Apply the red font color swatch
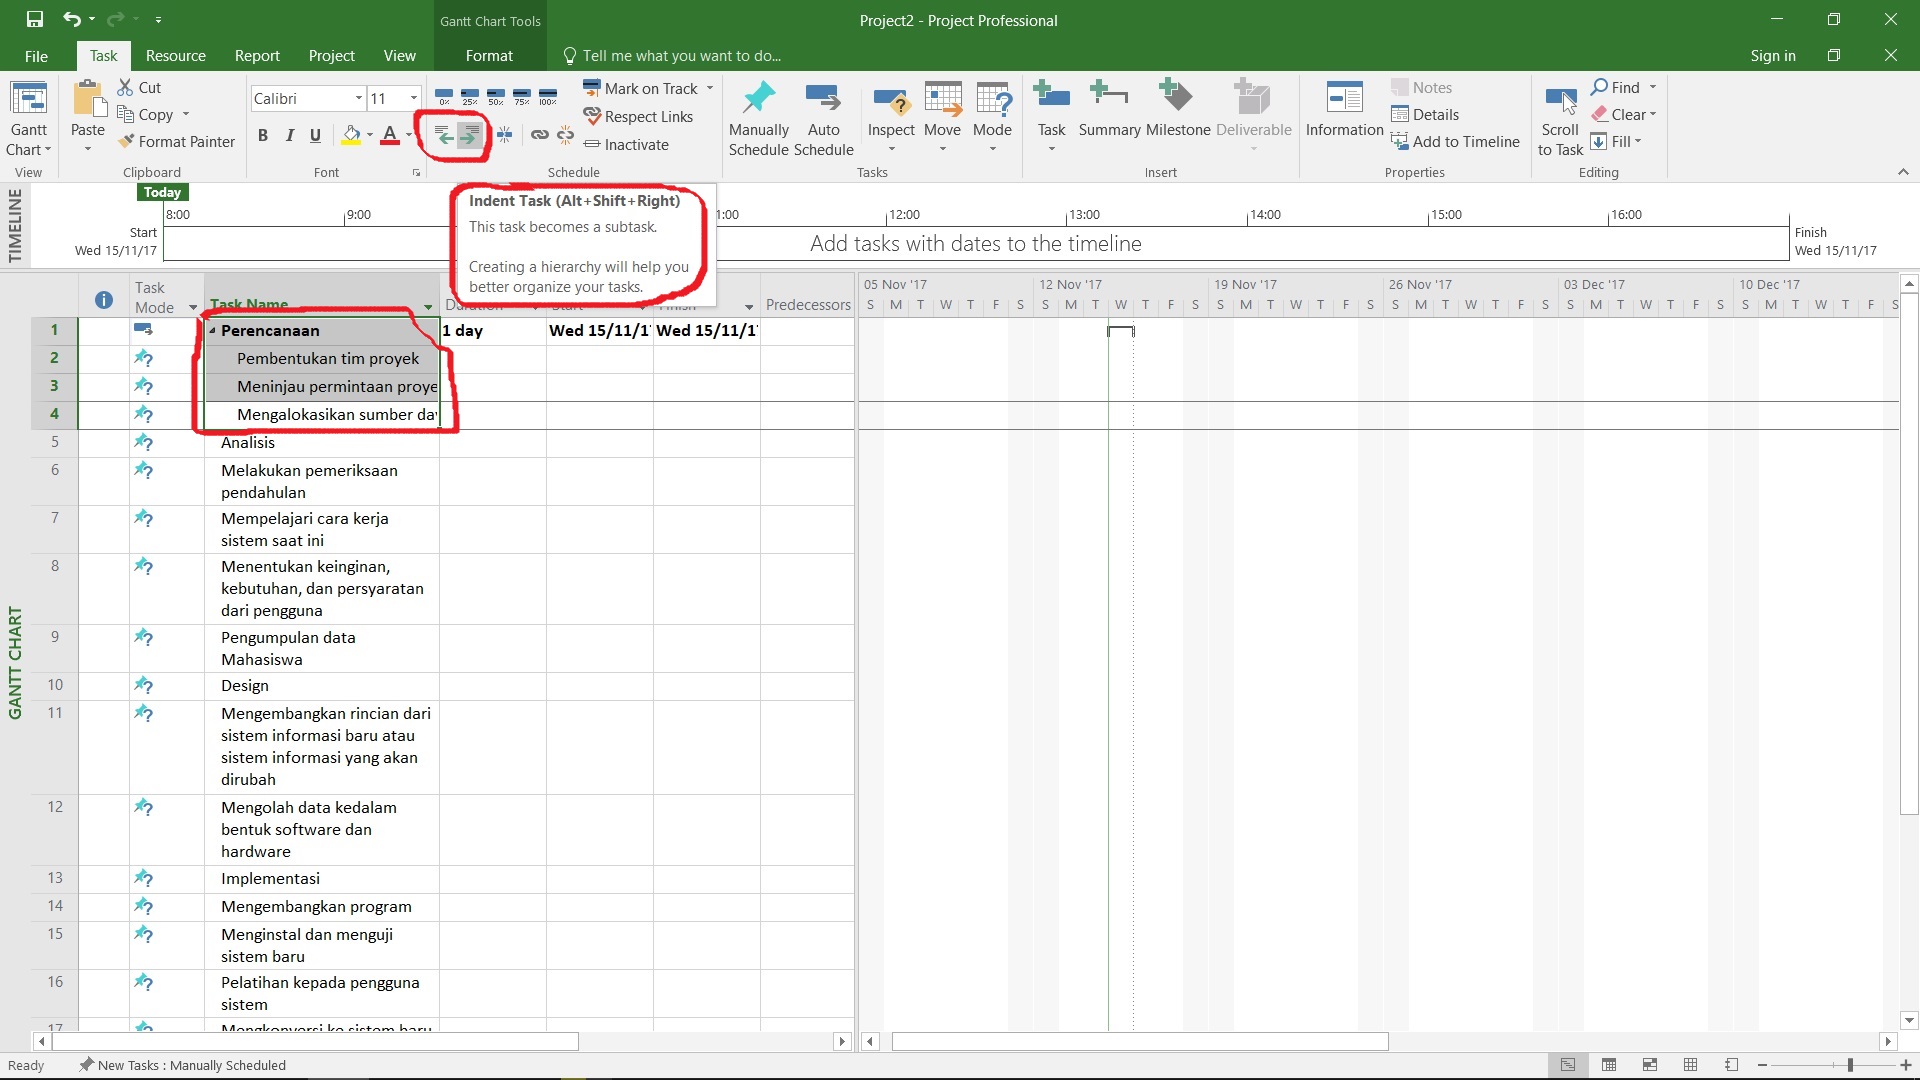This screenshot has width=1920, height=1080. (390, 135)
